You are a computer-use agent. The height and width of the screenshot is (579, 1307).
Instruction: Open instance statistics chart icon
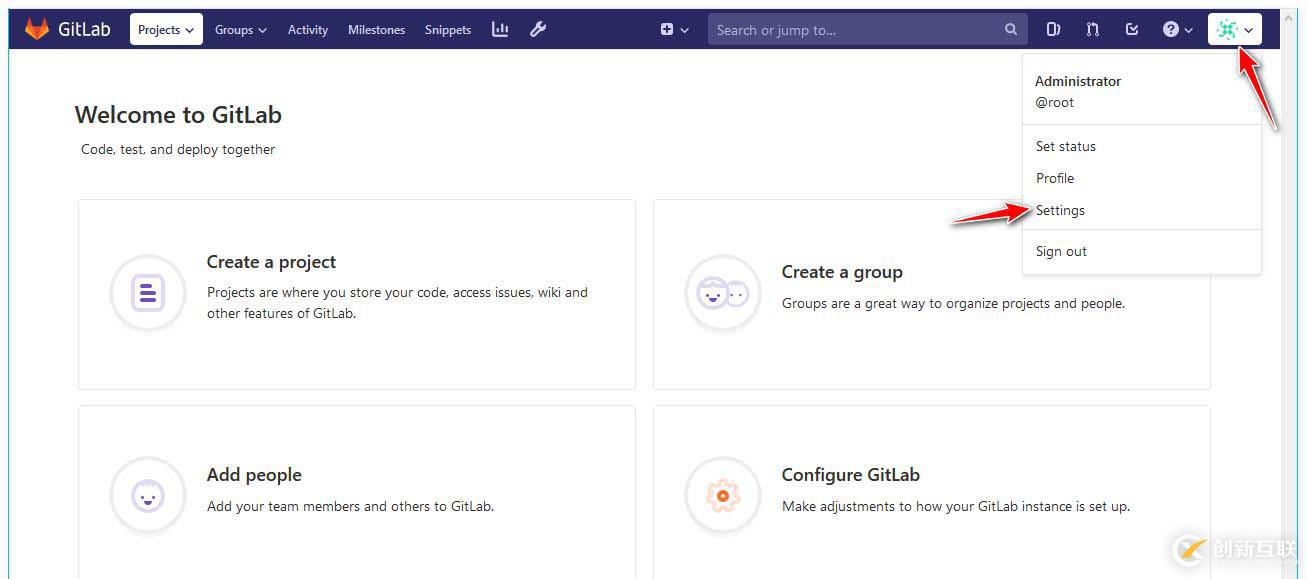pyautogui.click(x=500, y=29)
